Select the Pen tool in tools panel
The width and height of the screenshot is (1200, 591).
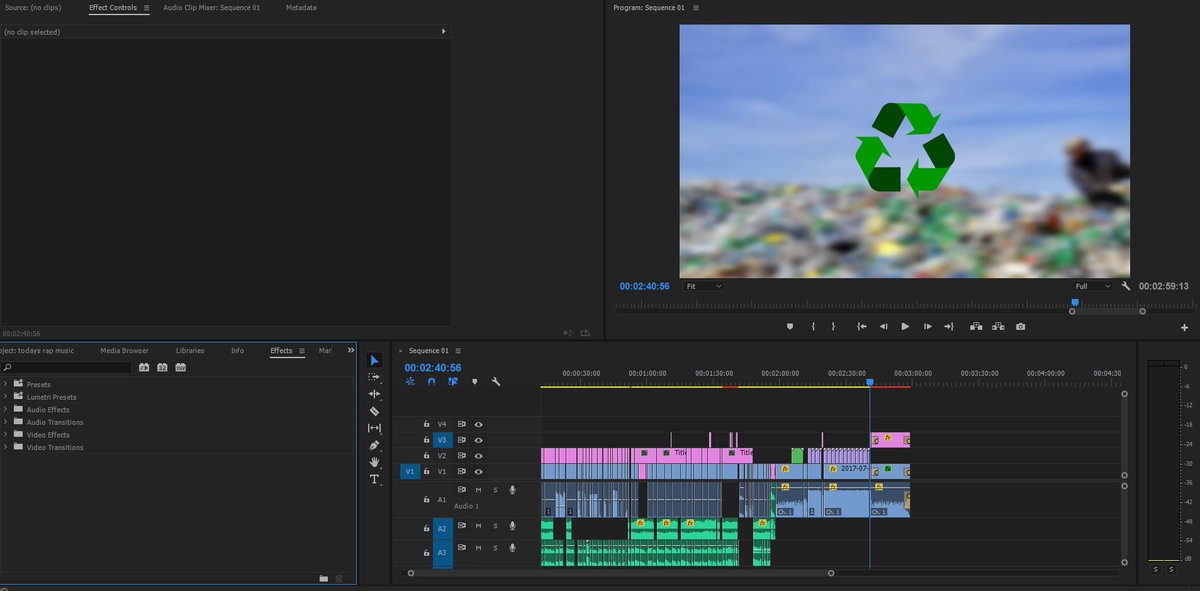(374, 445)
